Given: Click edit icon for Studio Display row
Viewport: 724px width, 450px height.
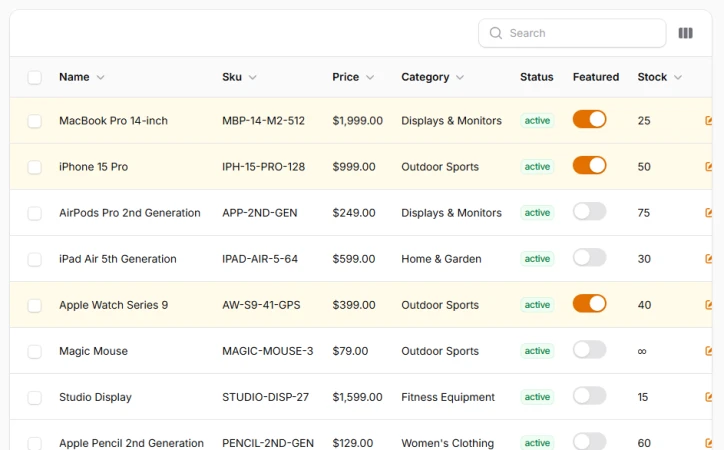Looking at the screenshot, I should coord(708,397).
